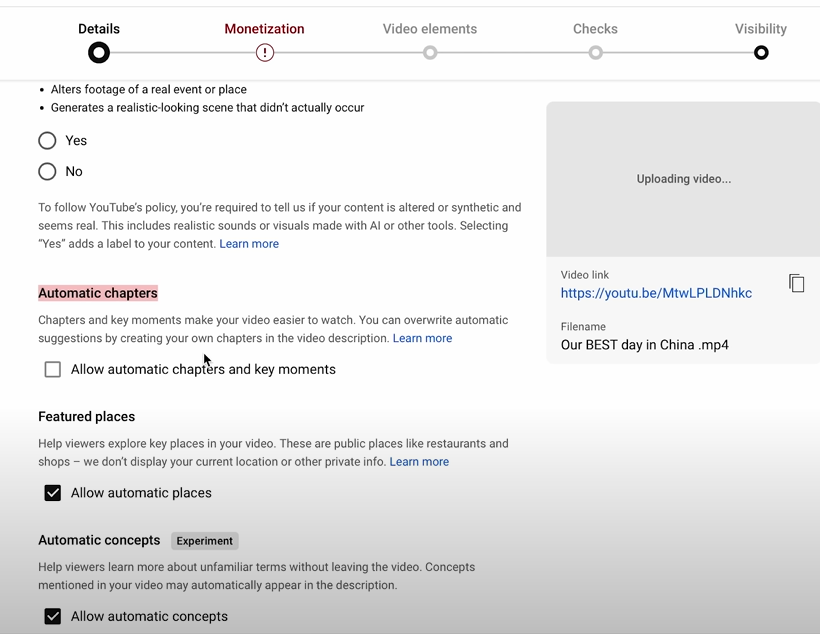
Task: Click the Monetization warning step icon
Action: pyautogui.click(x=265, y=53)
